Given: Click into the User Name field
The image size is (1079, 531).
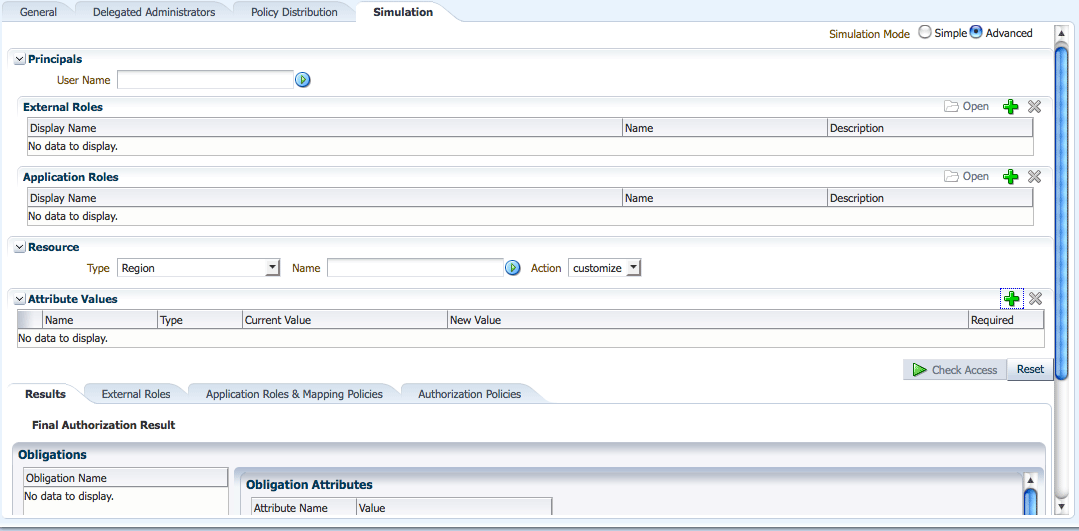Looking at the screenshot, I should pos(206,80).
